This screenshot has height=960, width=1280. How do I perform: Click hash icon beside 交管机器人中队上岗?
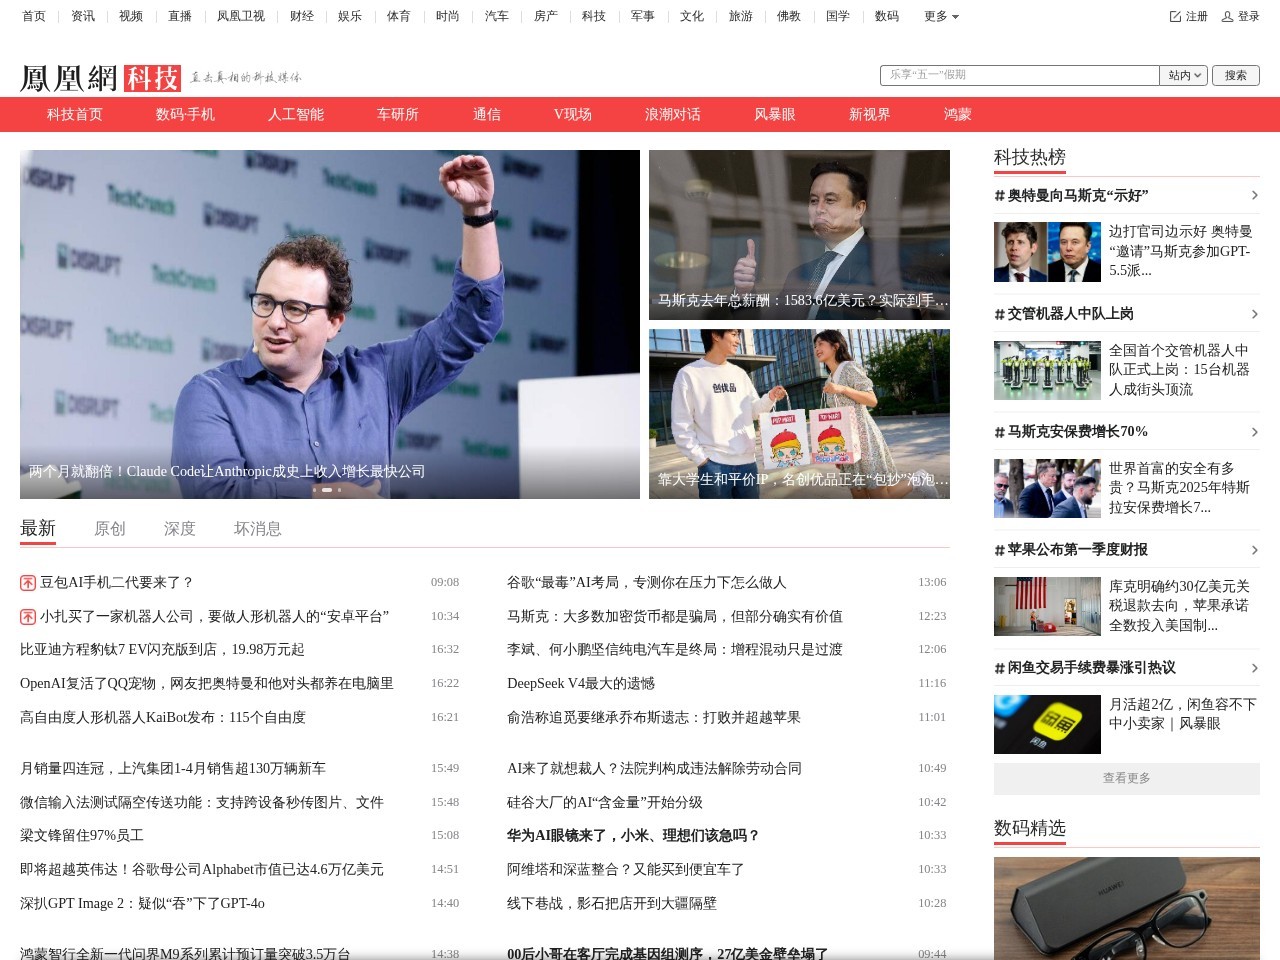pos(999,314)
